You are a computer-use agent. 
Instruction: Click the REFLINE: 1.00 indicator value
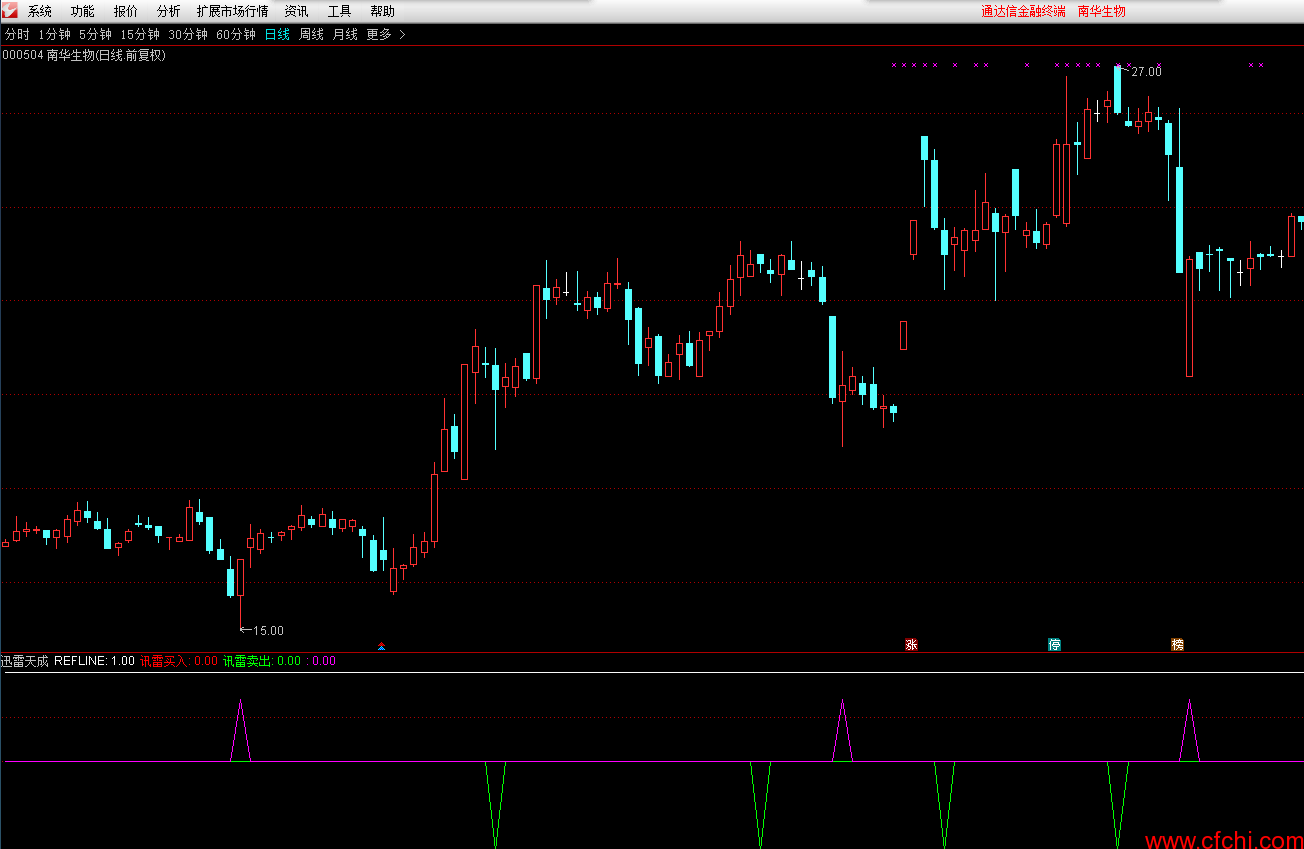[94, 661]
